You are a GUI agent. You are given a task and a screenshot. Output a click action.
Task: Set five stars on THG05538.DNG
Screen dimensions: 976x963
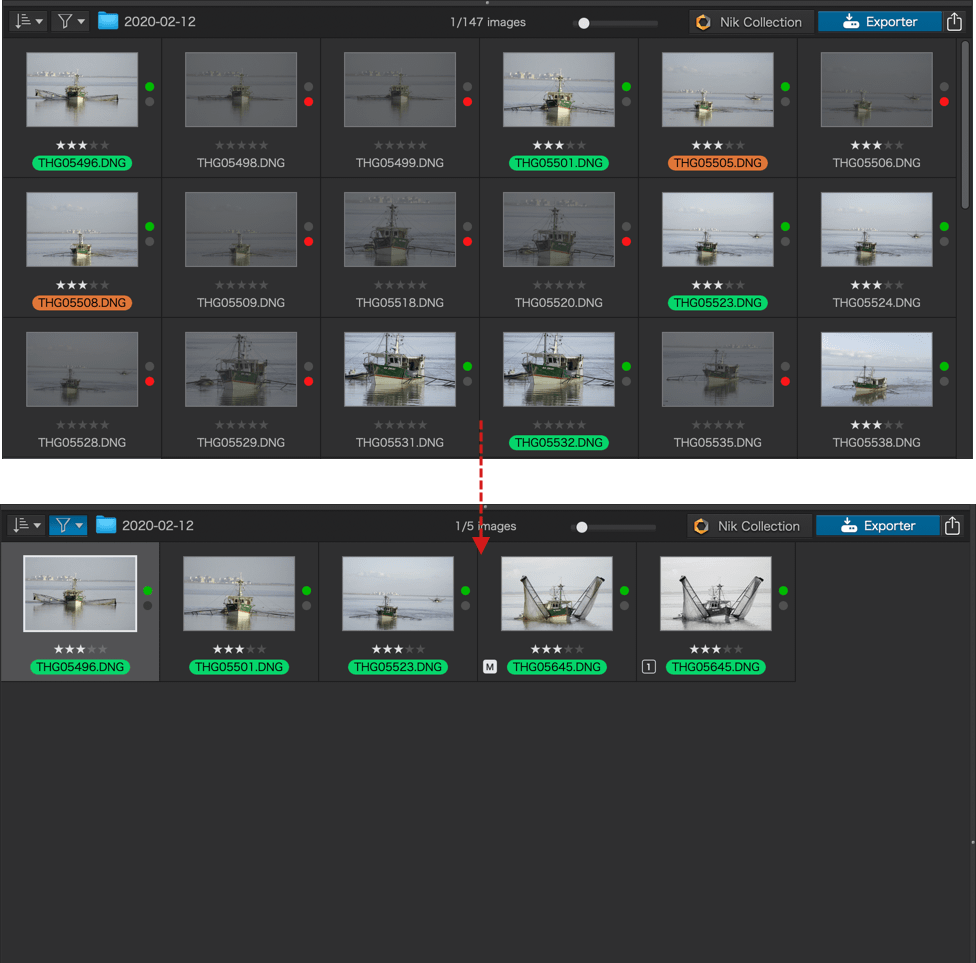click(899, 425)
